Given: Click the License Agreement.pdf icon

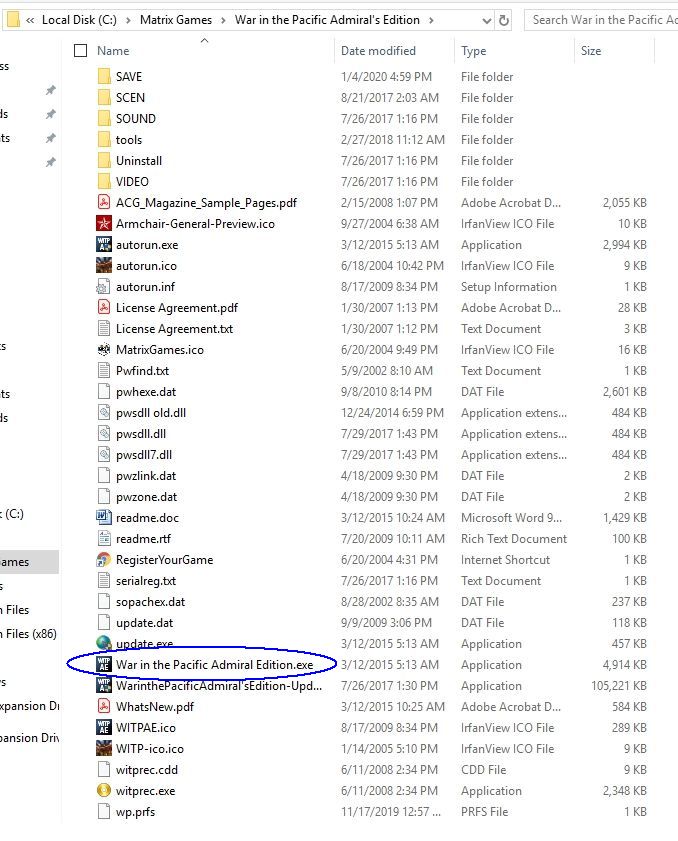Looking at the screenshot, I should 104,307.
